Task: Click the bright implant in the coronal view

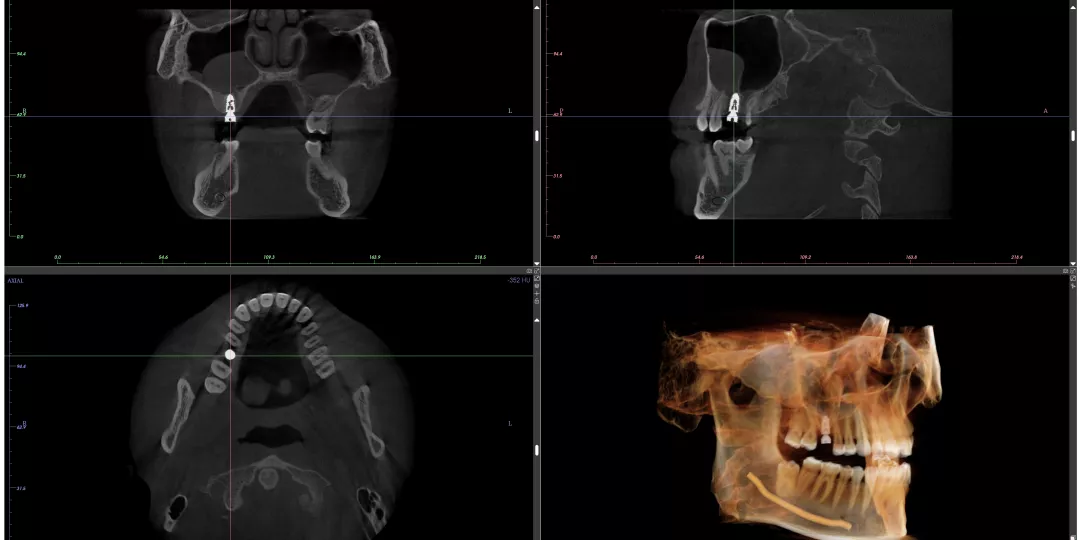Action: click(230, 107)
